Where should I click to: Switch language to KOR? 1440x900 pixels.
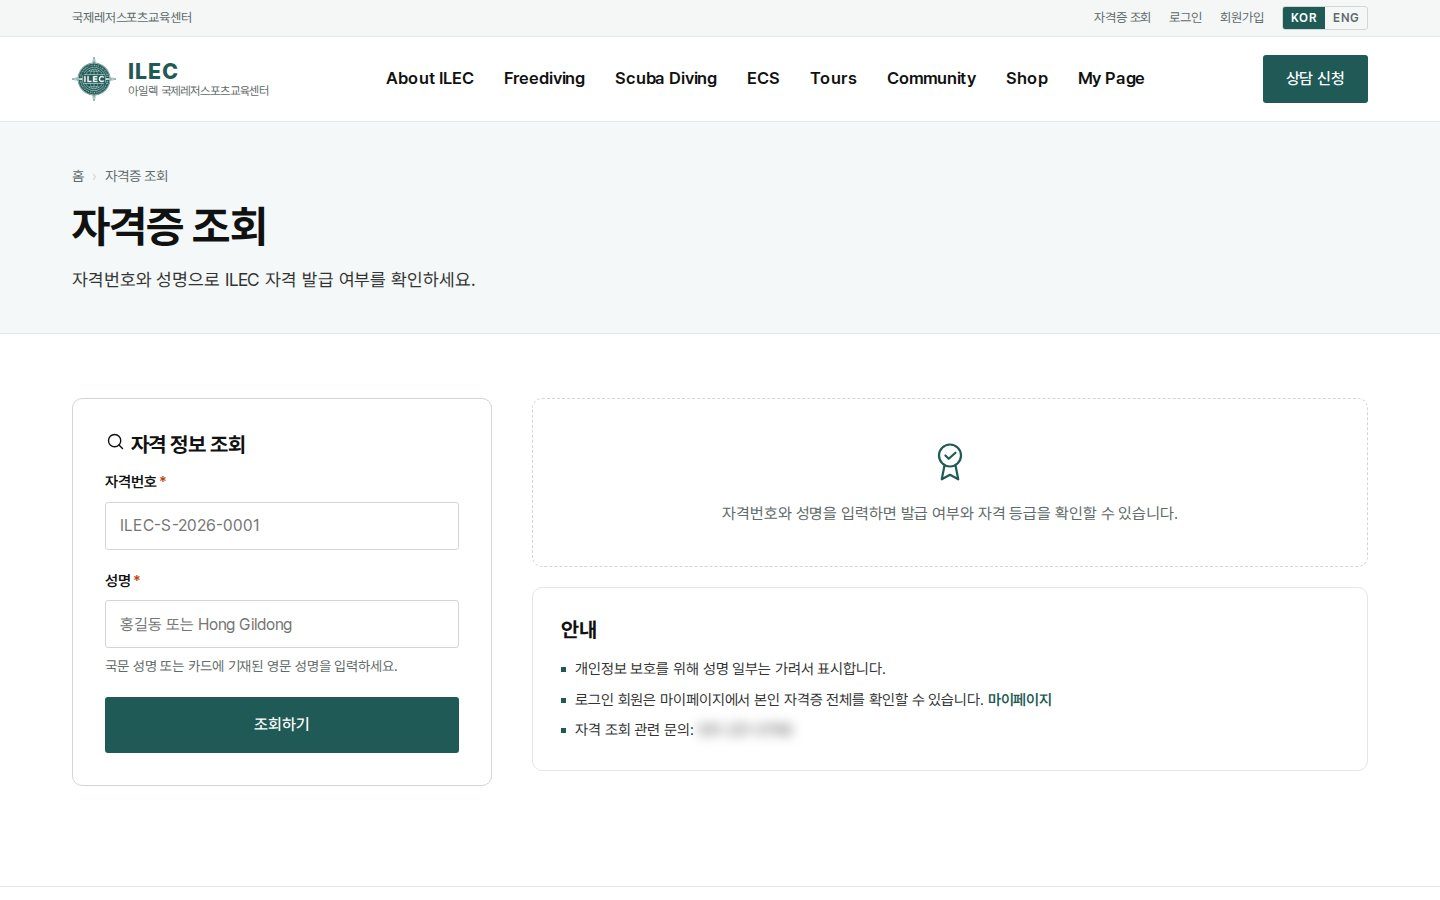1304,18
